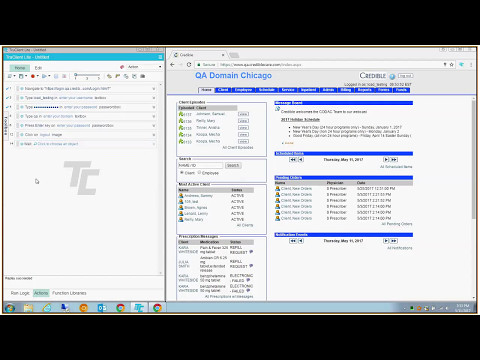The image size is (480, 360).
Task: Click the NAME/ID search input field
Action: click(x=200, y=165)
